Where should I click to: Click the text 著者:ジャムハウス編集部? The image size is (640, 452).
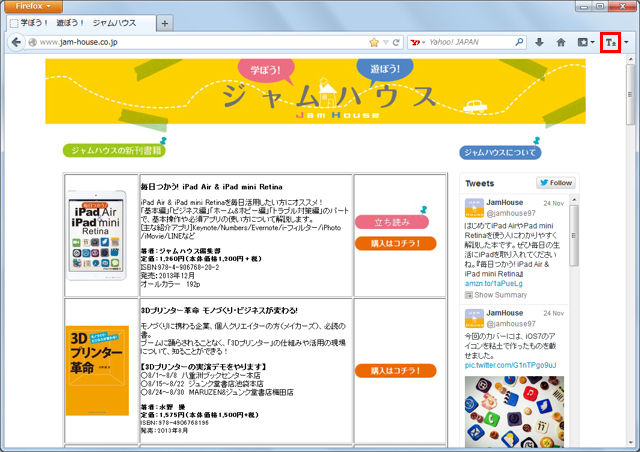pos(180,251)
